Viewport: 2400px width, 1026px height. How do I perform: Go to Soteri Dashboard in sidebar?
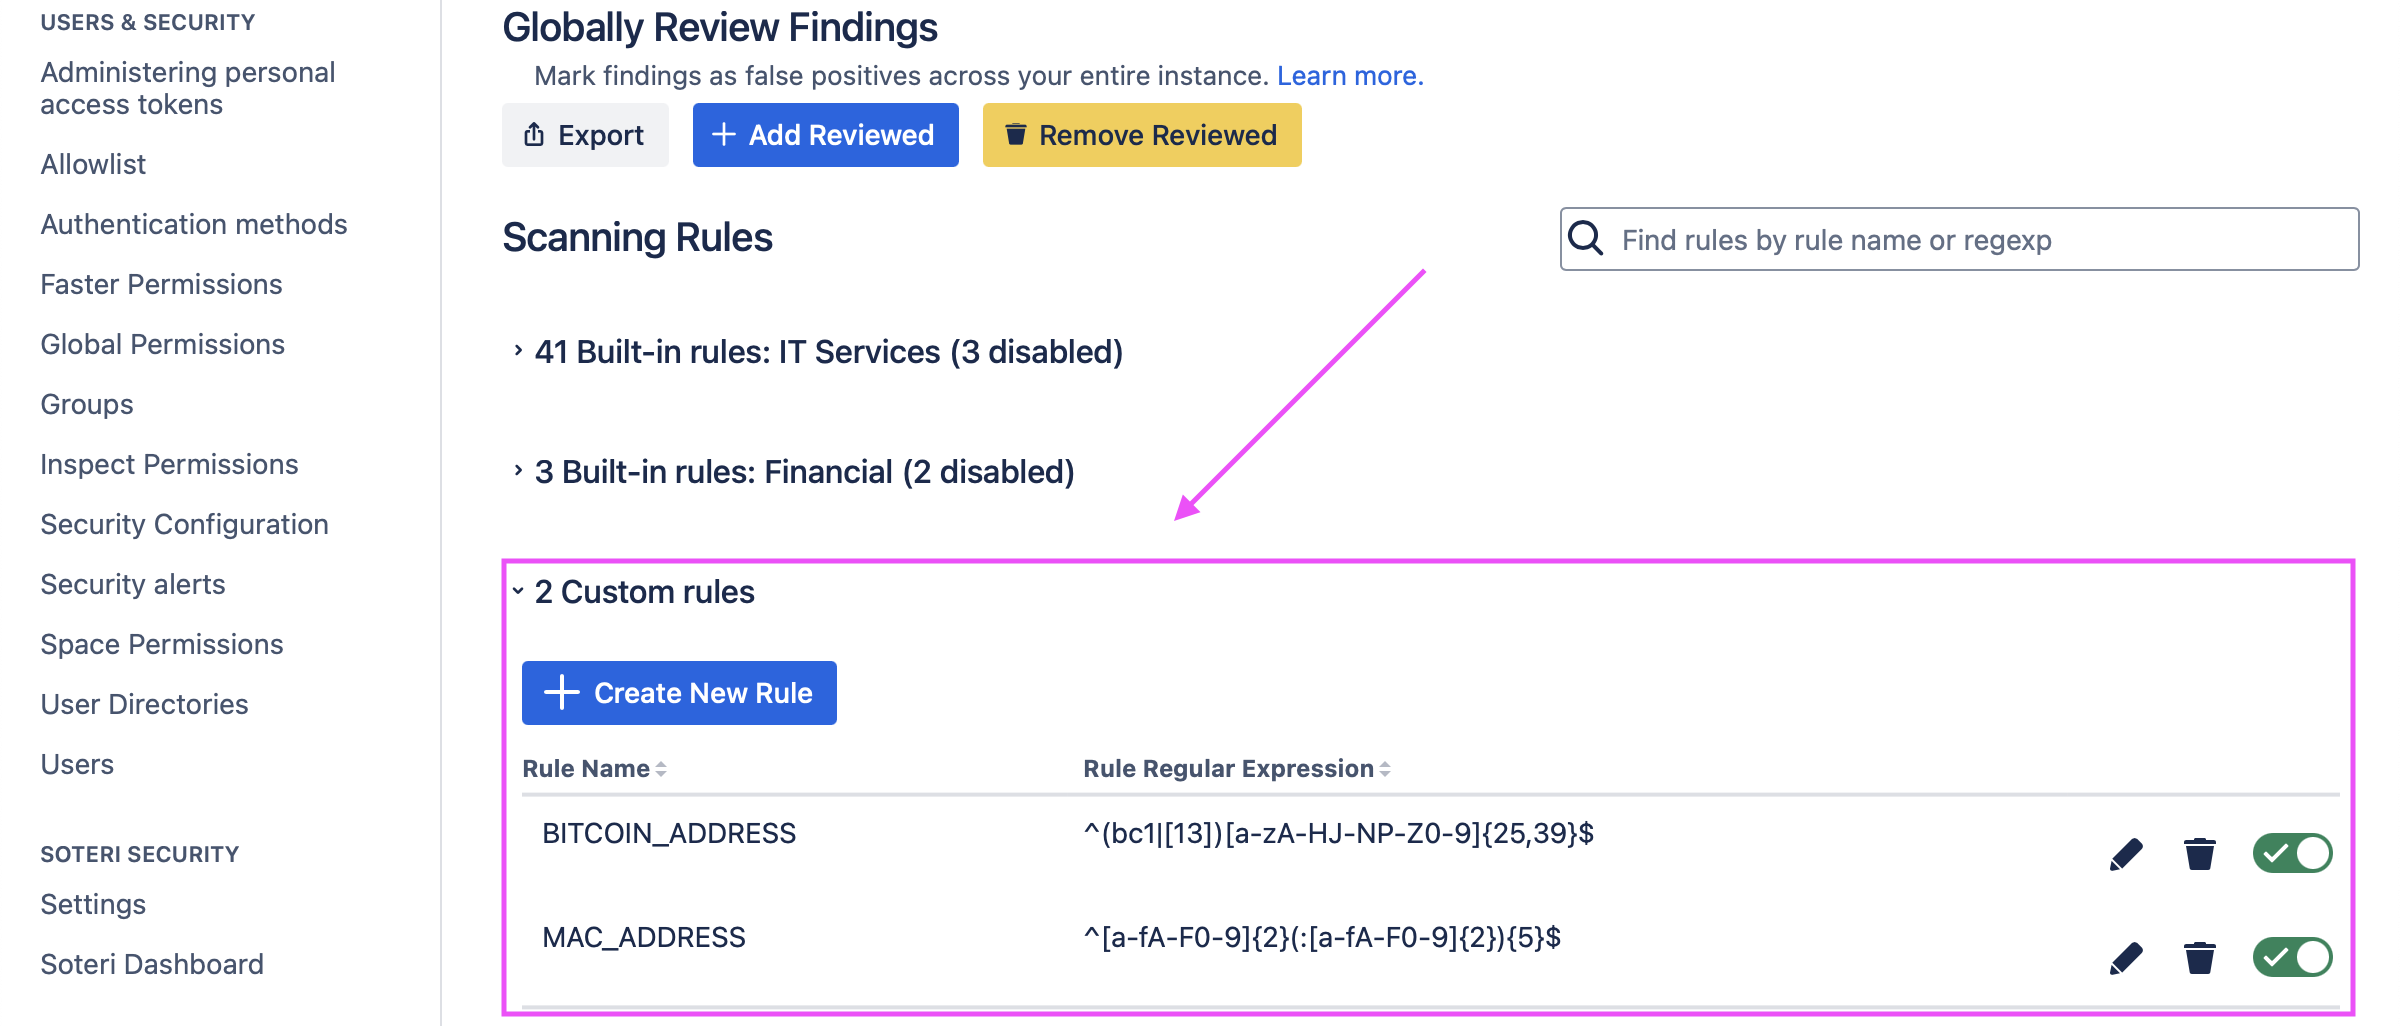pyautogui.click(x=152, y=964)
